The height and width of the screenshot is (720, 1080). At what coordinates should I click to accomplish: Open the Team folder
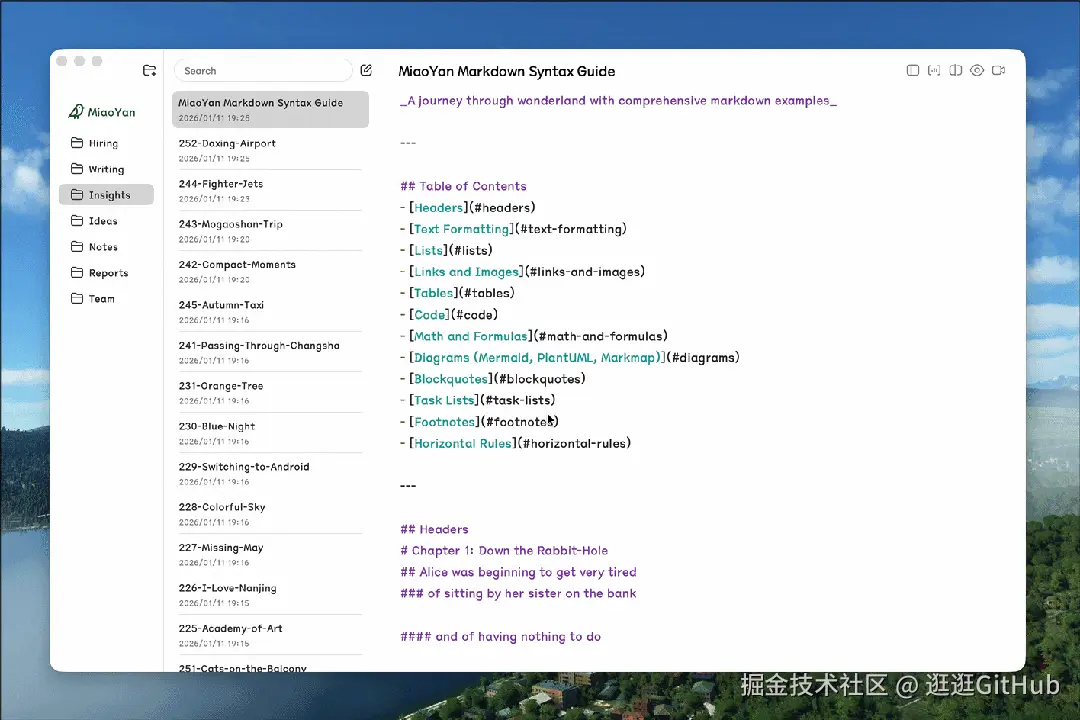point(106,298)
